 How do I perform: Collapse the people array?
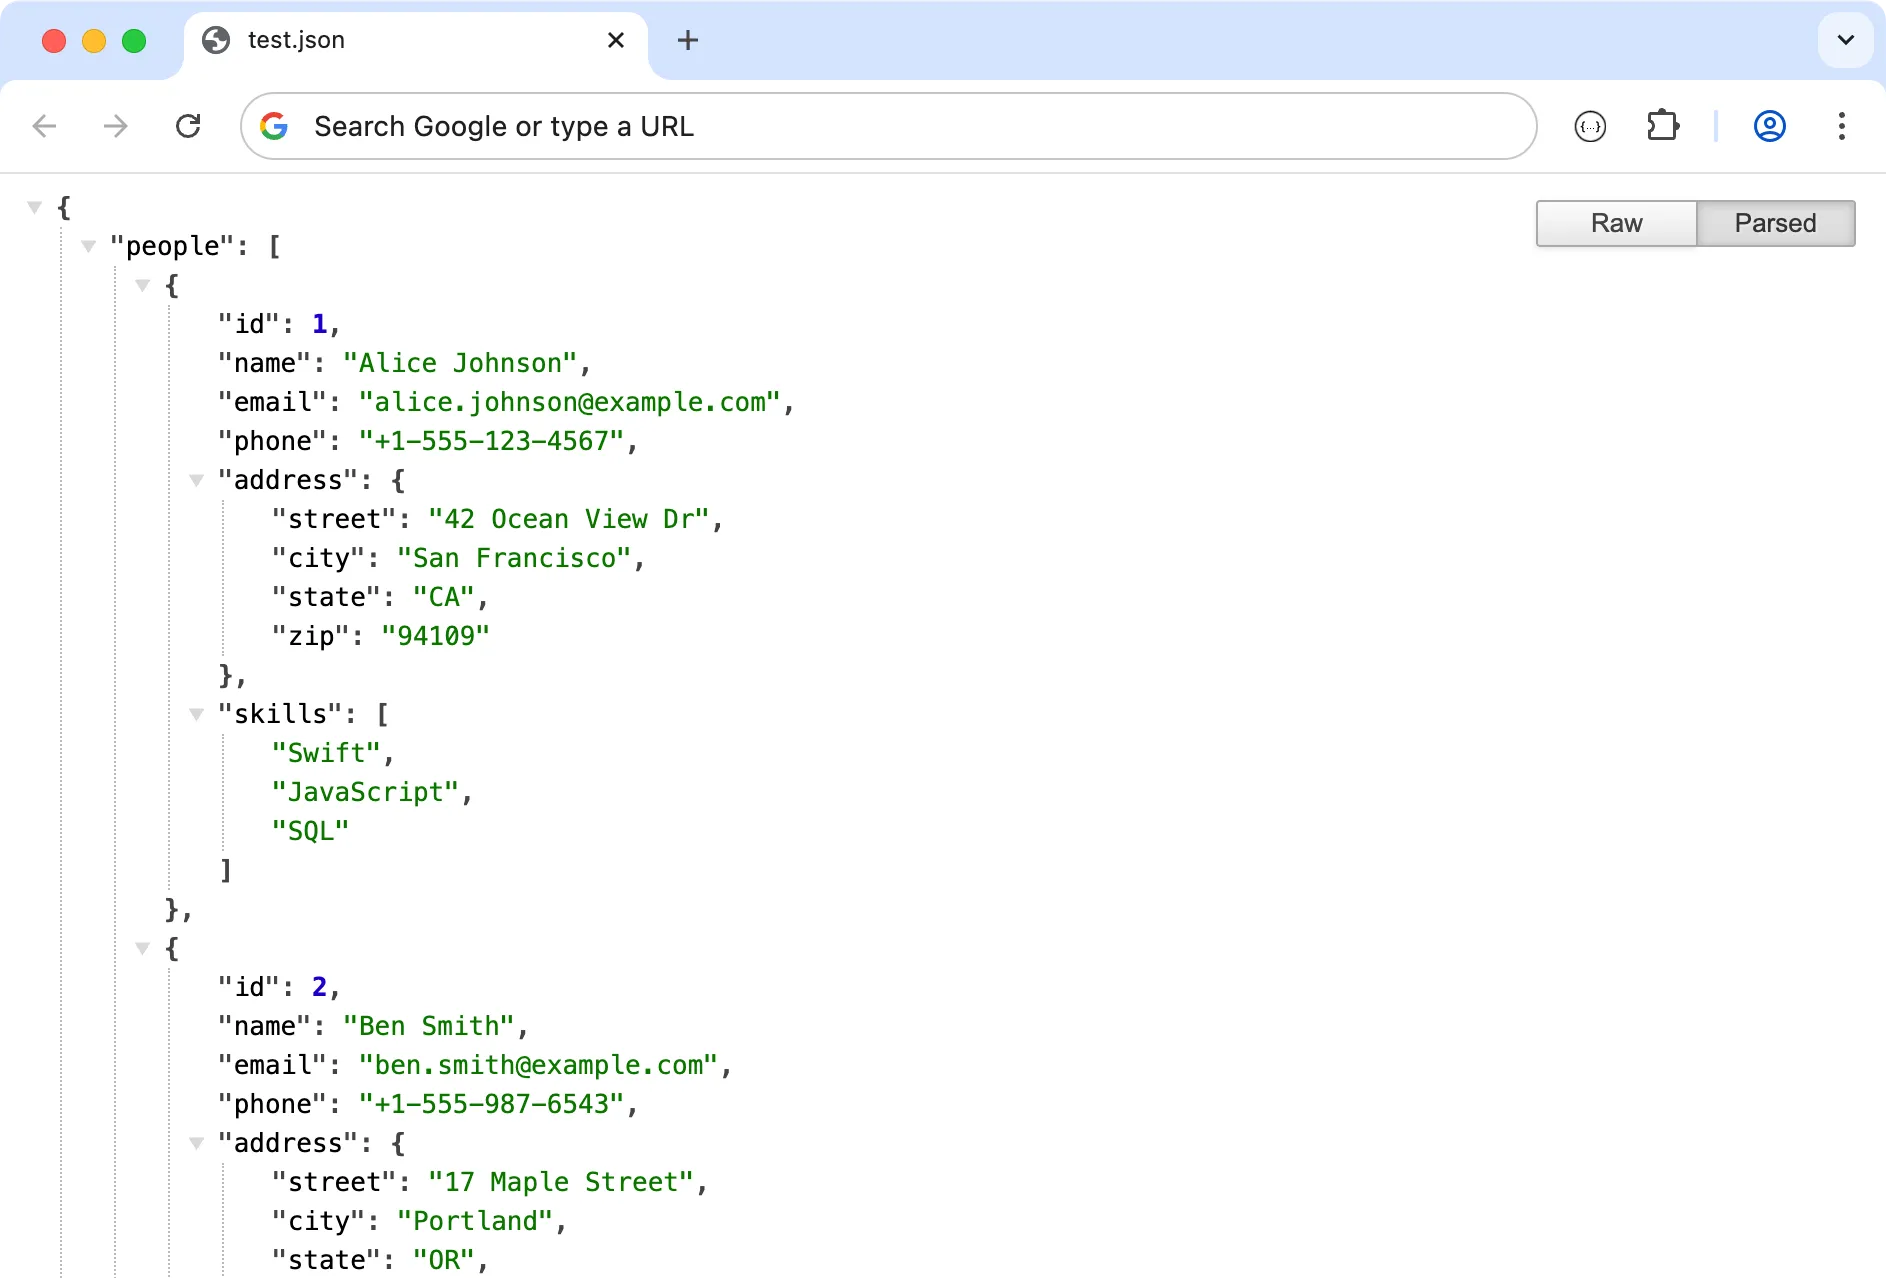click(90, 246)
